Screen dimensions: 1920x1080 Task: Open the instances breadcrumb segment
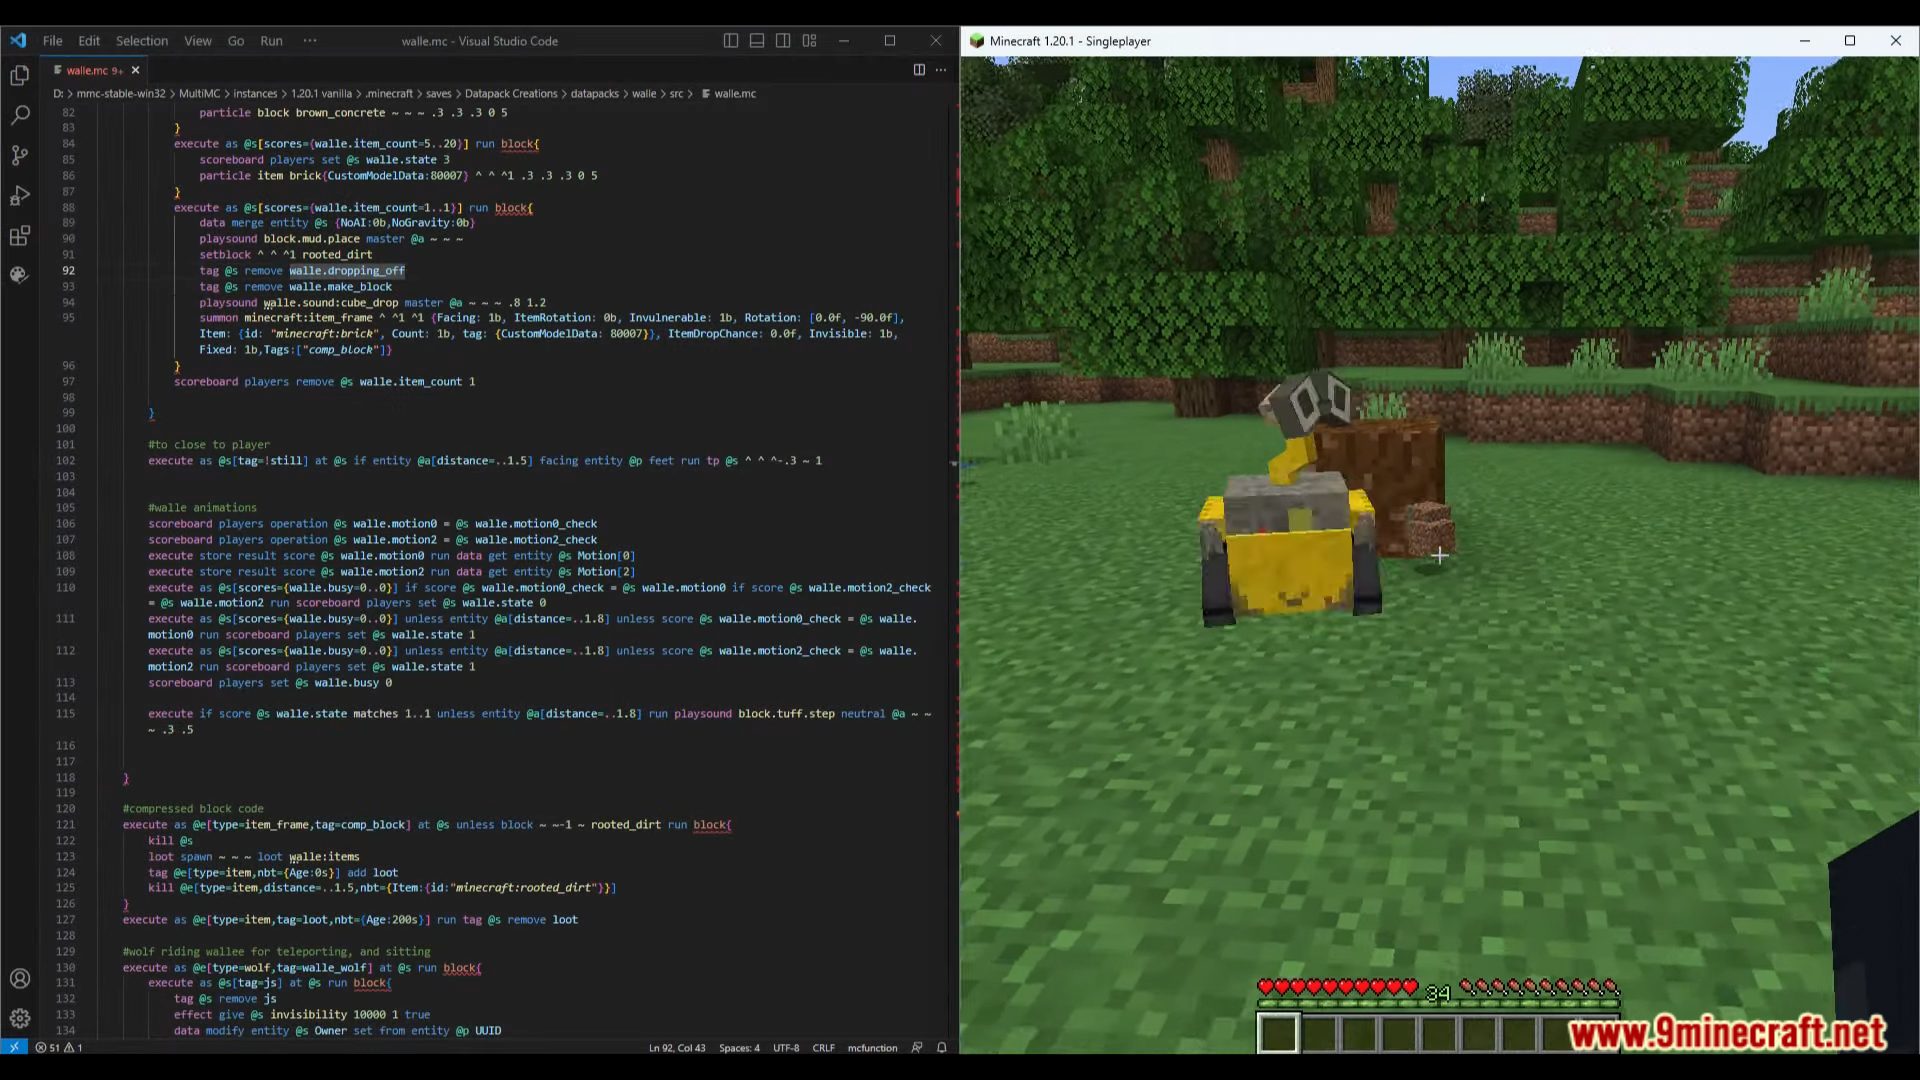coord(255,94)
